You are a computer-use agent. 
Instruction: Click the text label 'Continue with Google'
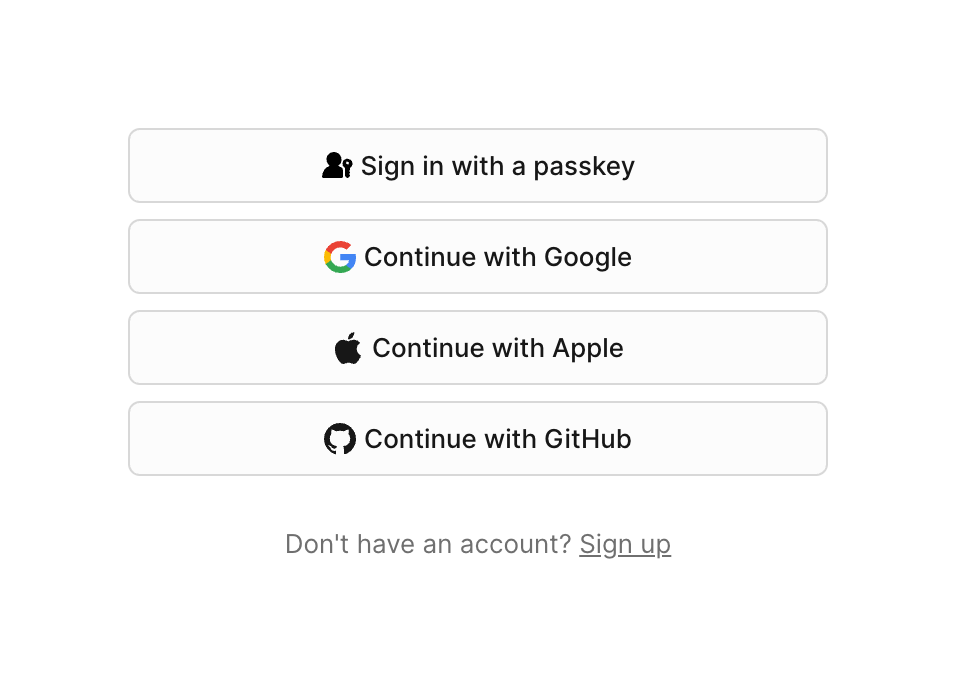tap(498, 257)
